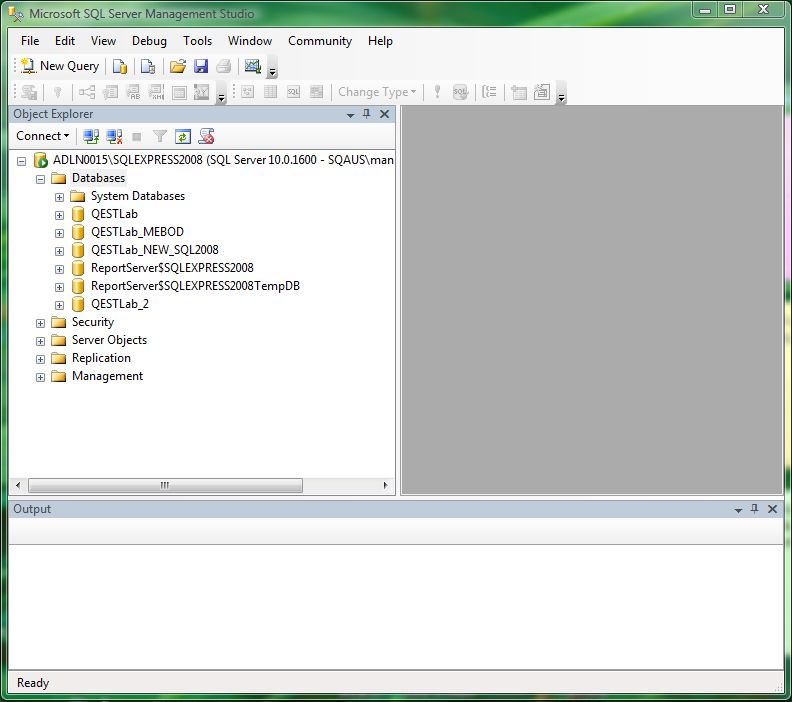Image resolution: width=792 pixels, height=702 pixels.
Task: Click the Object Explorer horizontal scrollbar thumb
Action: pyautogui.click(x=165, y=485)
